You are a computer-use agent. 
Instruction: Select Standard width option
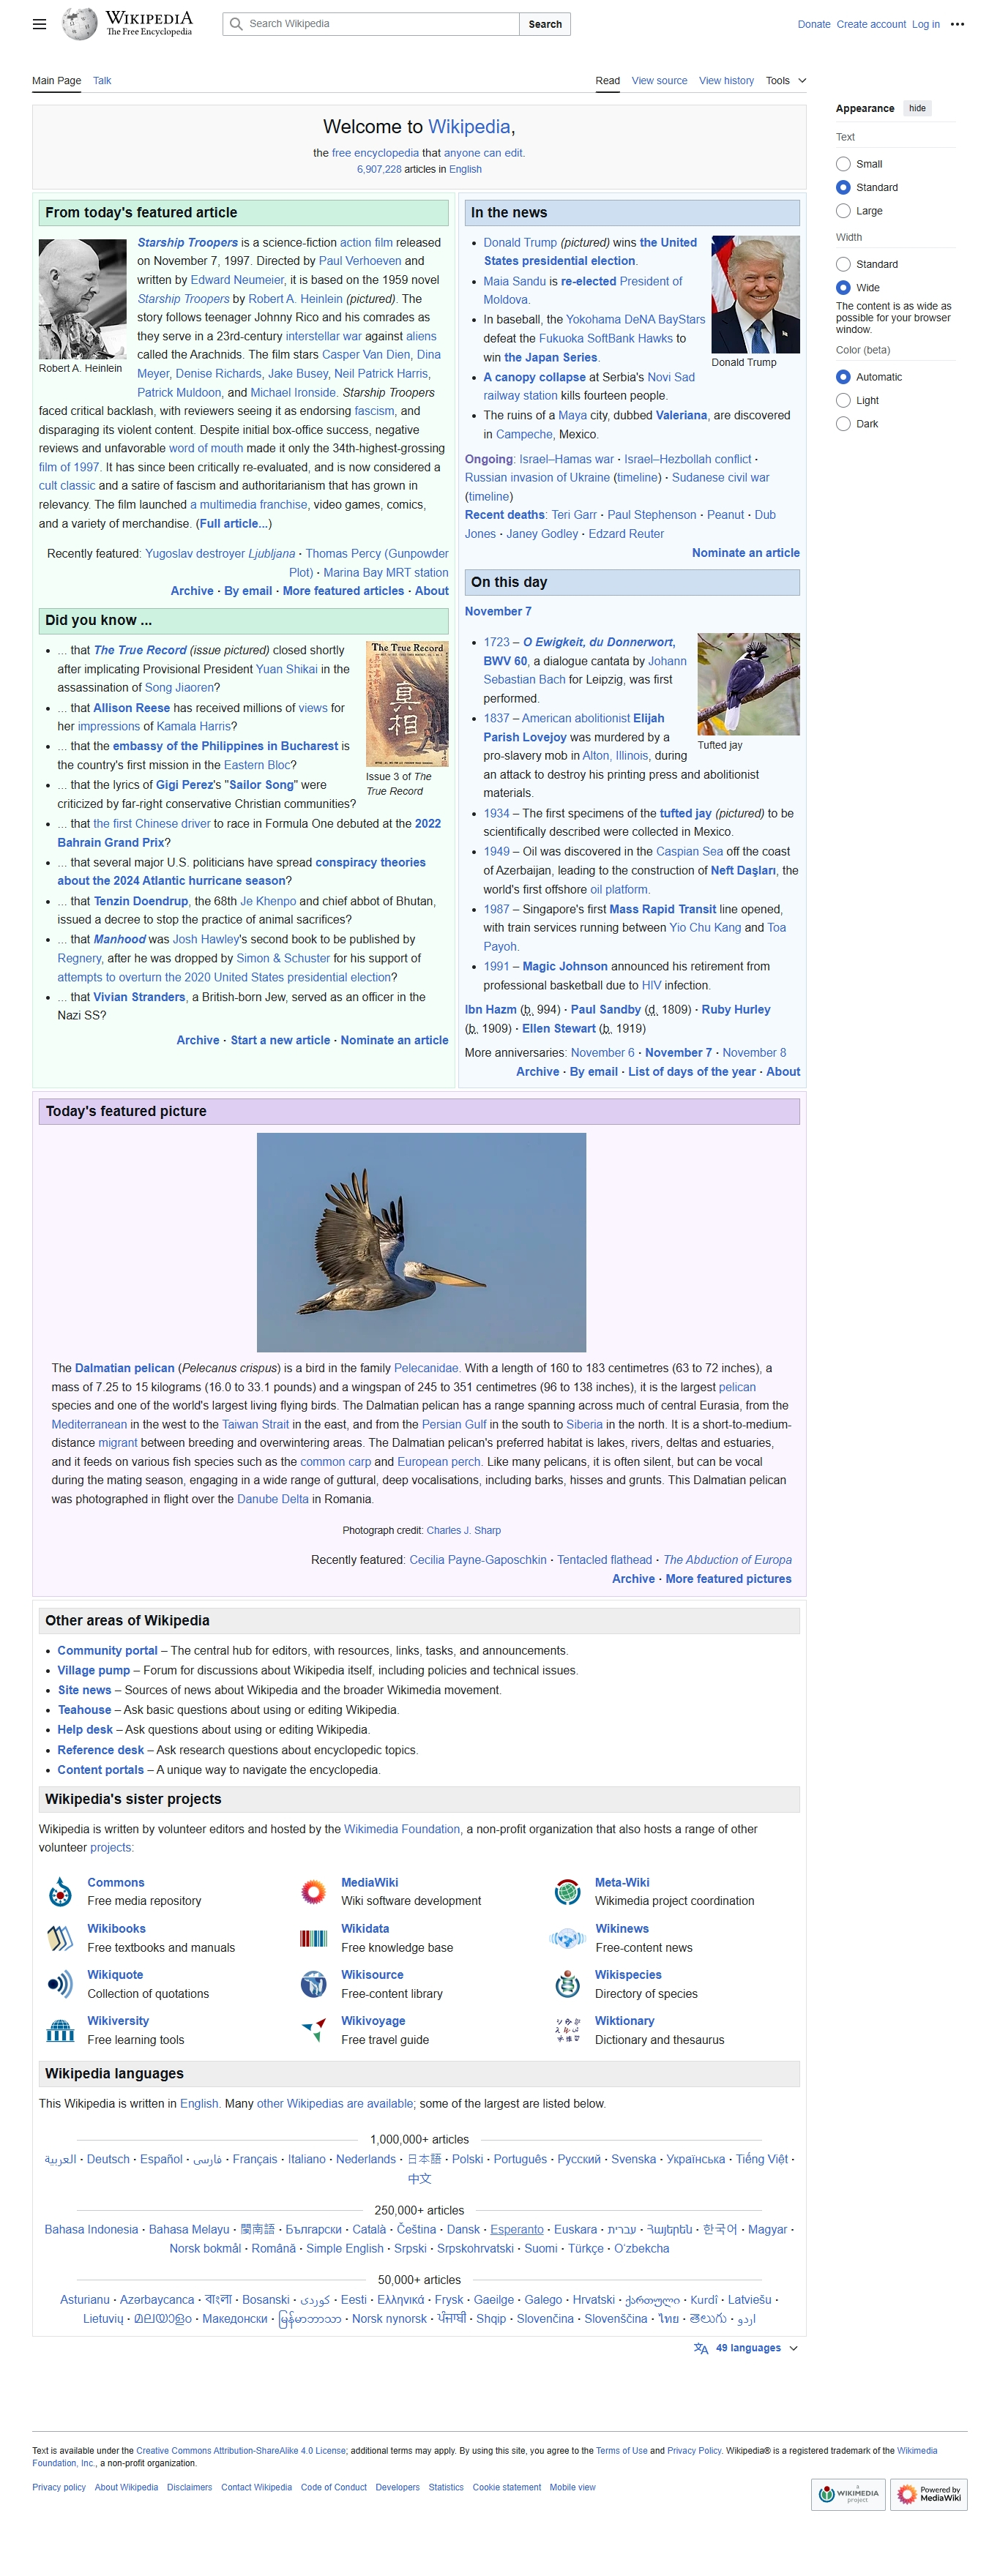[843, 264]
